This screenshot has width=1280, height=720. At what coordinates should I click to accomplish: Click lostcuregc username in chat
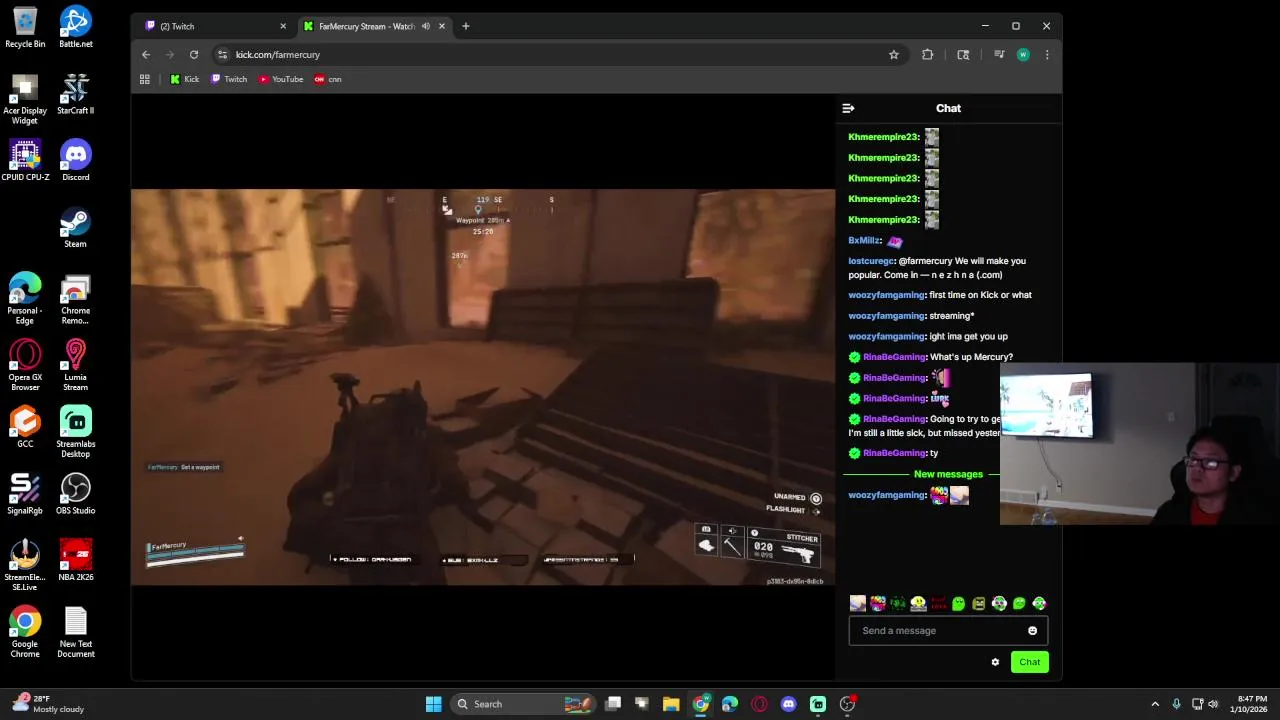[x=871, y=261]
